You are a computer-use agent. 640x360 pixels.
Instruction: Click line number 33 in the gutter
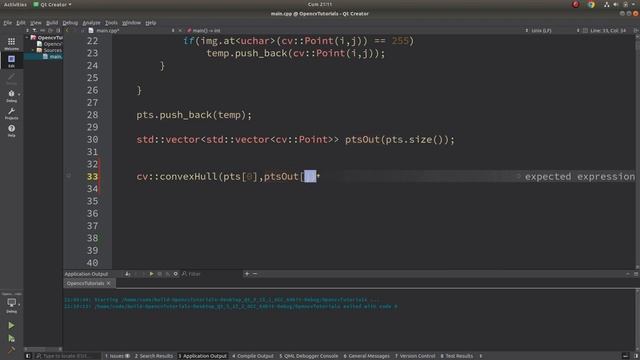point(92,176)
